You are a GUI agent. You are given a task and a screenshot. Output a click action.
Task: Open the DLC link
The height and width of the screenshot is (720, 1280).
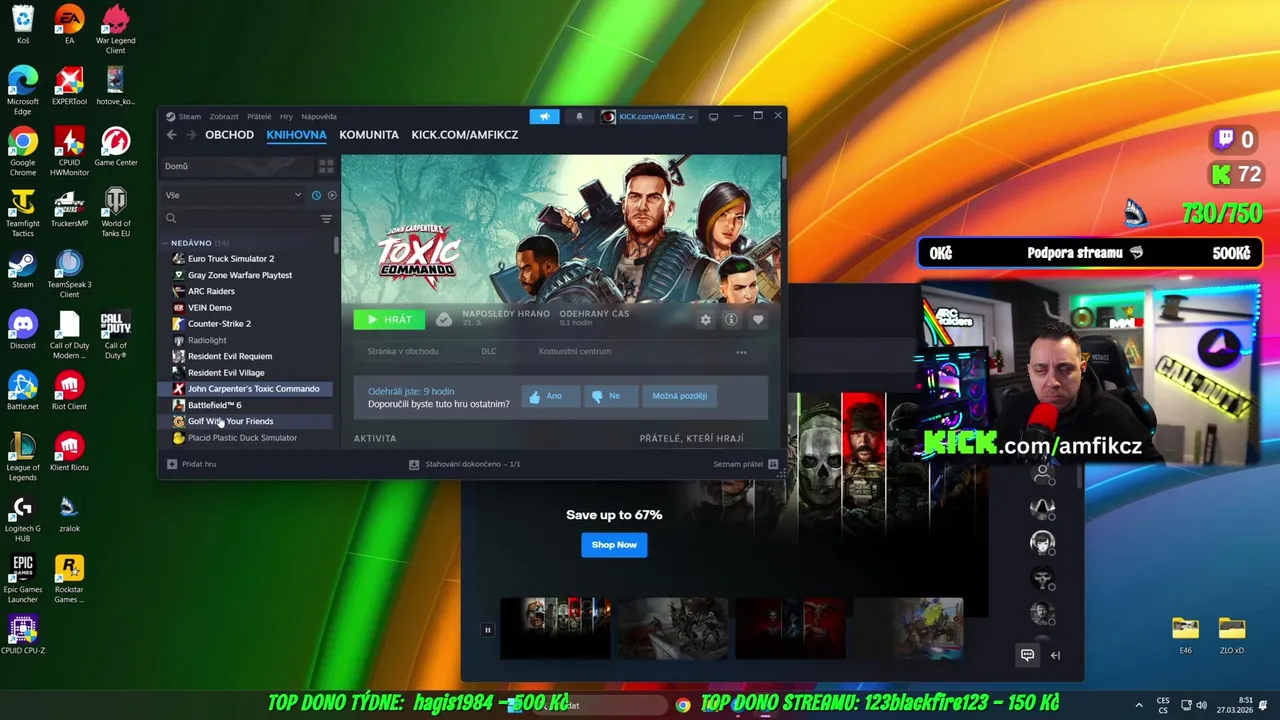(x=488, y=351)
